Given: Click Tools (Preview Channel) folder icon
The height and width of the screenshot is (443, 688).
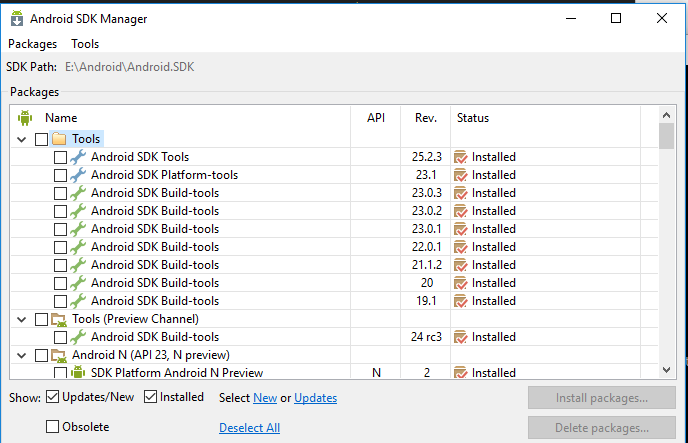Looking at the screenshot, I should (59, 319).
